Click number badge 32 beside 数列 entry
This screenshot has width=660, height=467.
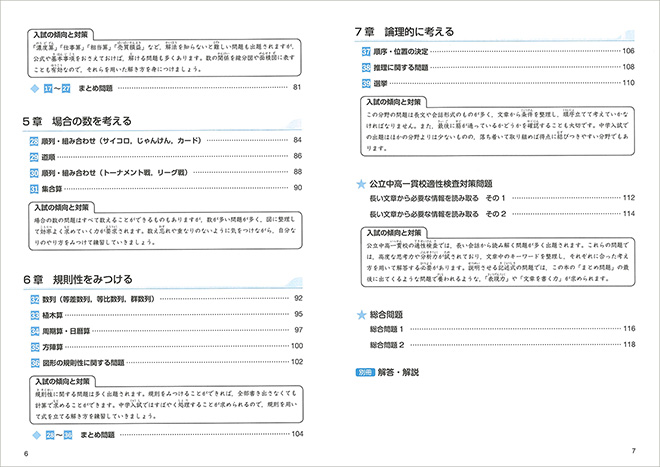[35, 299]
